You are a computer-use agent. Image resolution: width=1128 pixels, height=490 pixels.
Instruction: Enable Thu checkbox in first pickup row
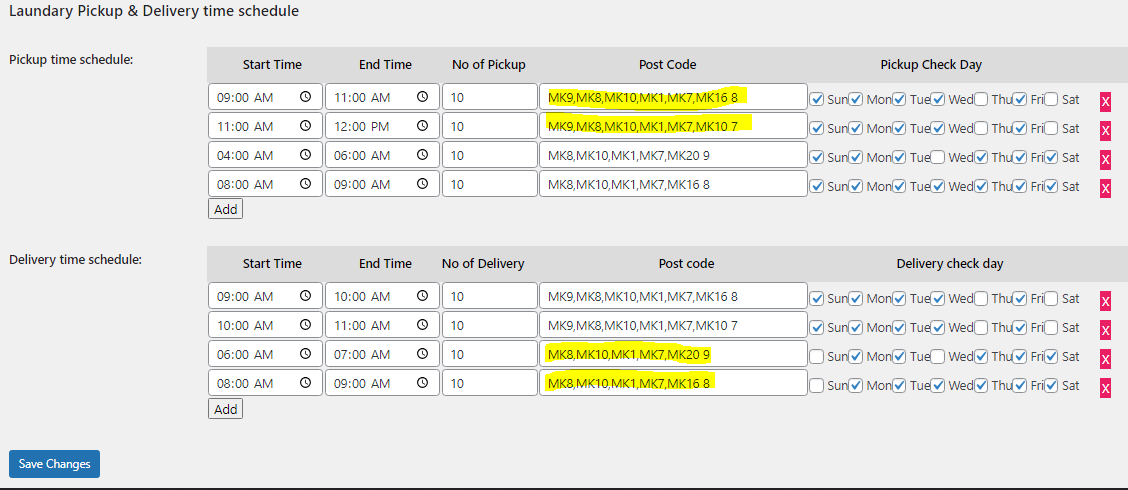pos(981,99)
